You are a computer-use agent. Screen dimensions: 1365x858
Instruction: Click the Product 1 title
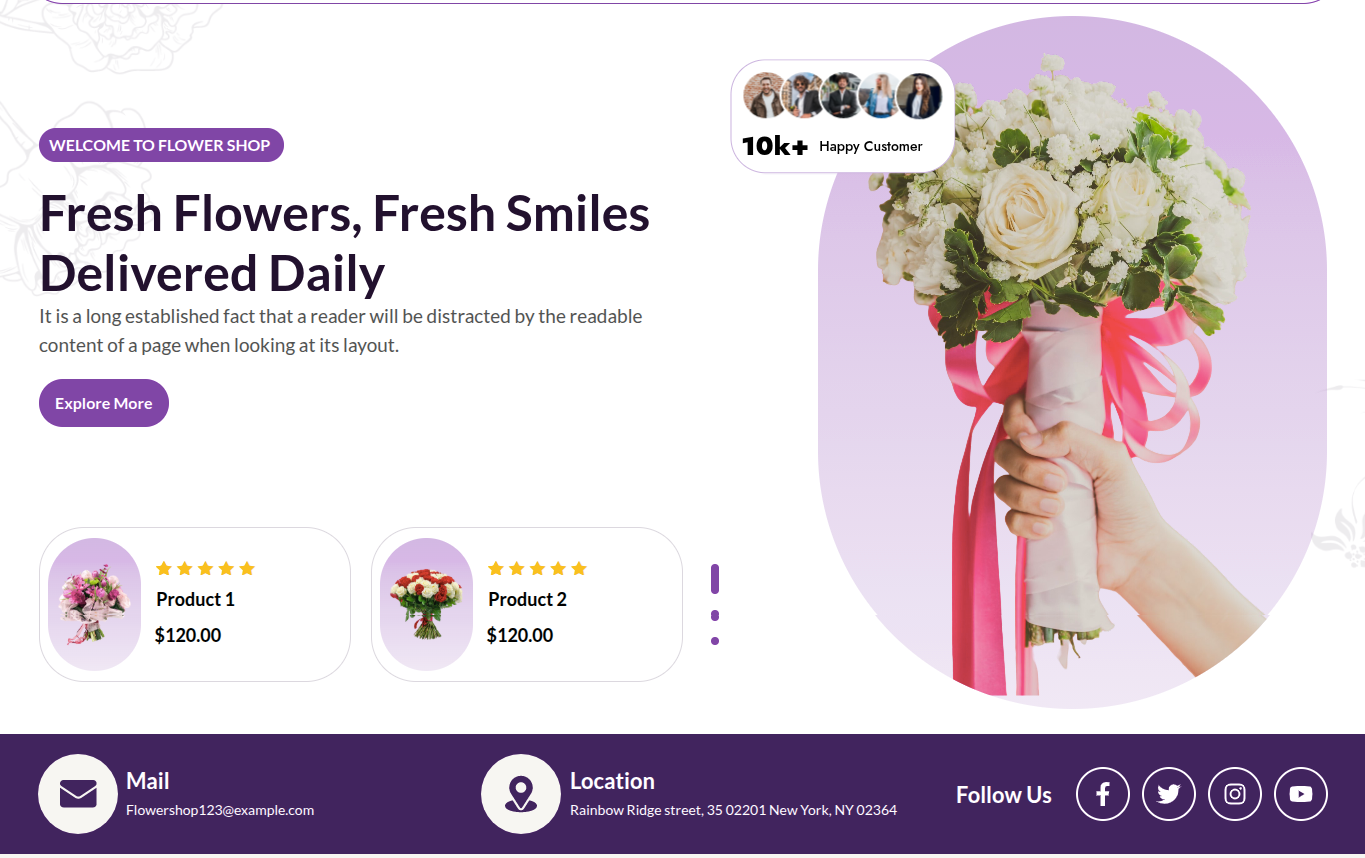tap(195, 600)
